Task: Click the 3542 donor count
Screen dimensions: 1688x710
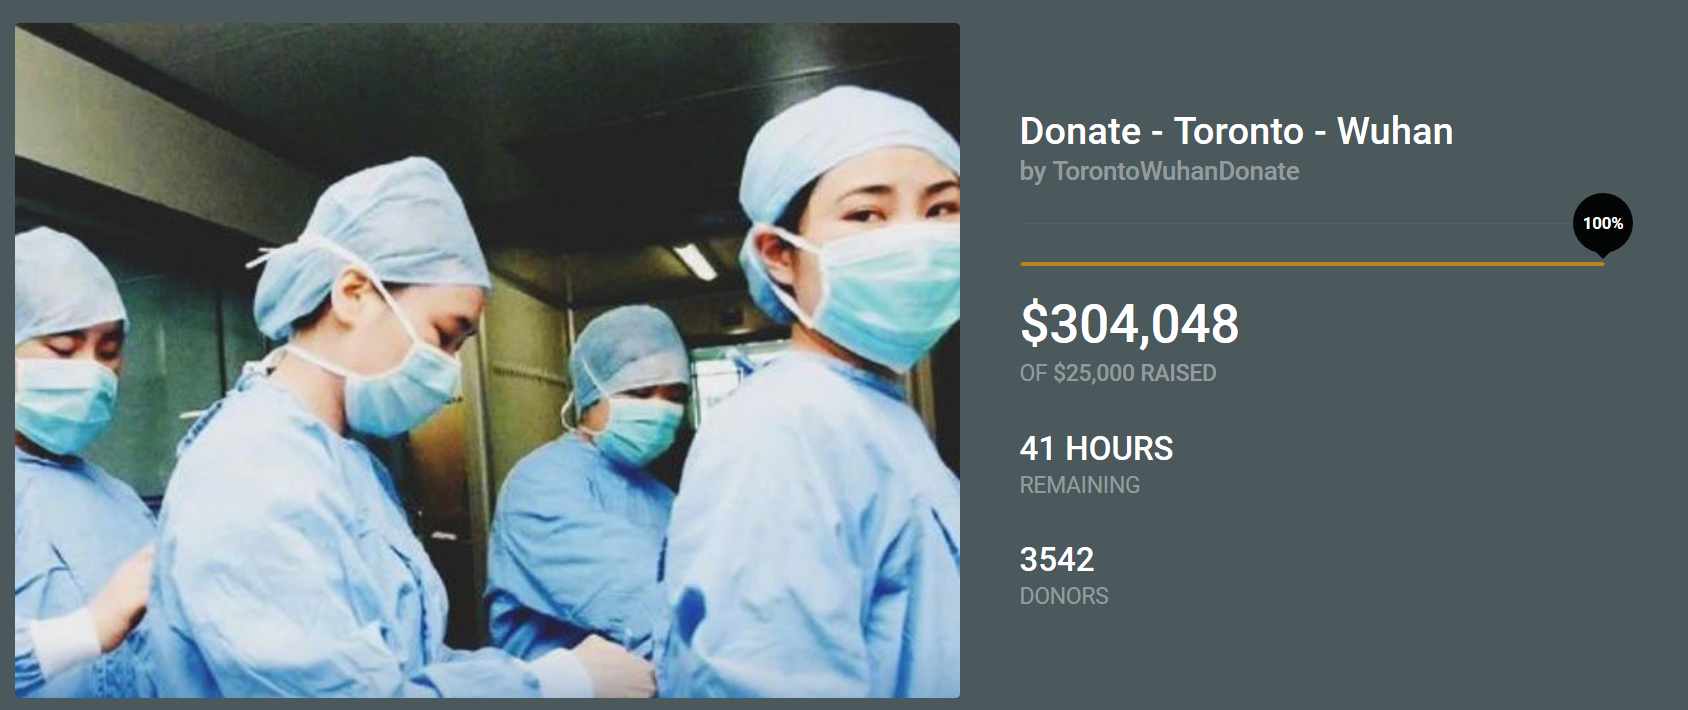Action: 1057,559
